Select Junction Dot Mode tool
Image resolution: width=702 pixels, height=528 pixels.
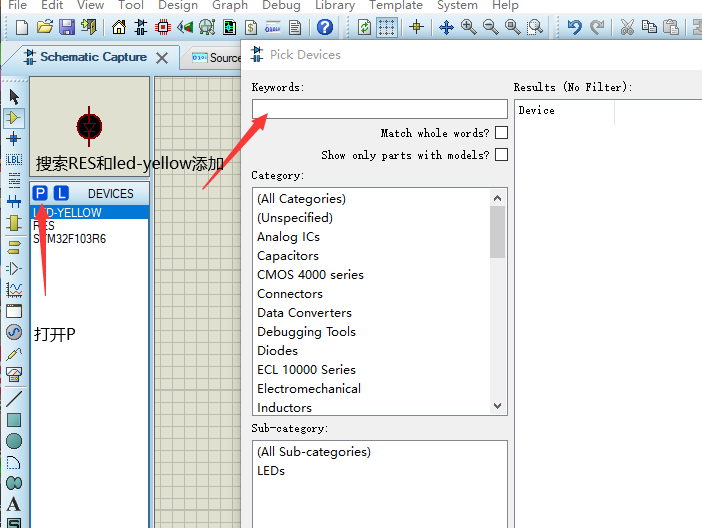[x=14, y=138]
